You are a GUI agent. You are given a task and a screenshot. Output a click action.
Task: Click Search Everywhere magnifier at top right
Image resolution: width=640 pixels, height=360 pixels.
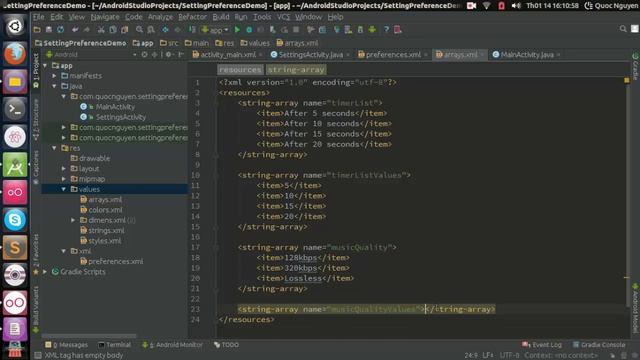pyautogui.click(x=623, y=29)
